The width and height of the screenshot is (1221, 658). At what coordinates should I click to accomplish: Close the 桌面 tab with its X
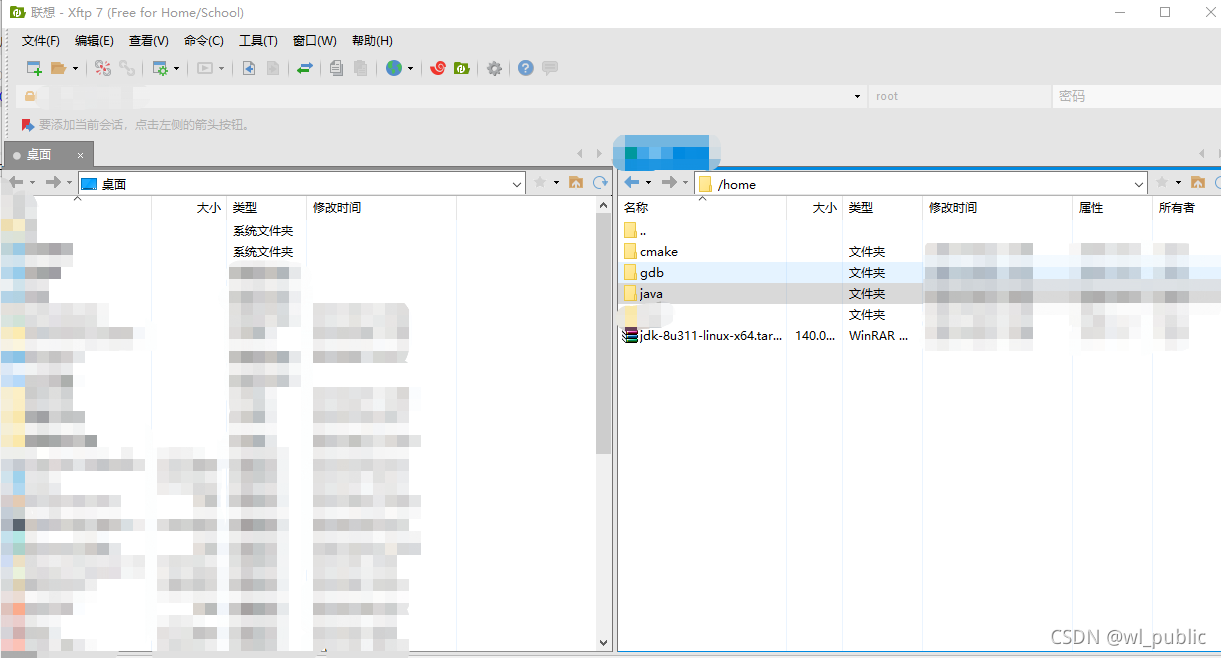pos(81,155)
